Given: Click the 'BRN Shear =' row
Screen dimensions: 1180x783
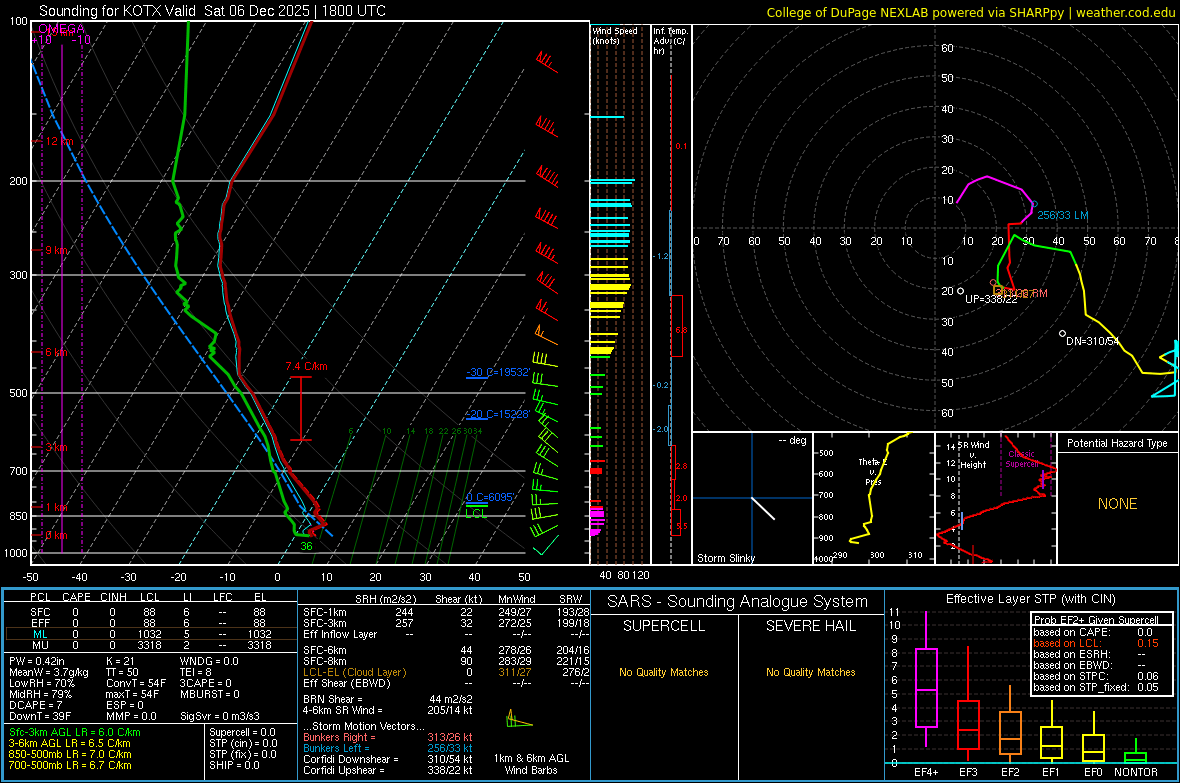Looking at the screenshot, I should [x=388, y=699].
